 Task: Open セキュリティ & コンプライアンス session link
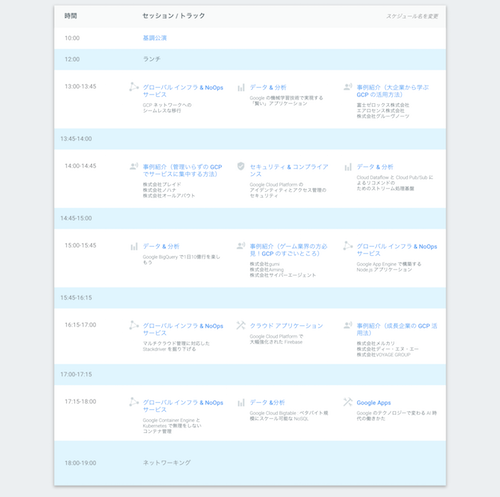(x=289, y=170)
